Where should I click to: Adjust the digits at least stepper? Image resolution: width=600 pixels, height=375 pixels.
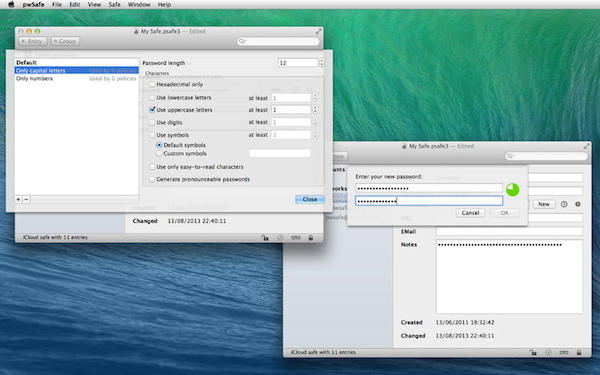[x=315, y=122]
